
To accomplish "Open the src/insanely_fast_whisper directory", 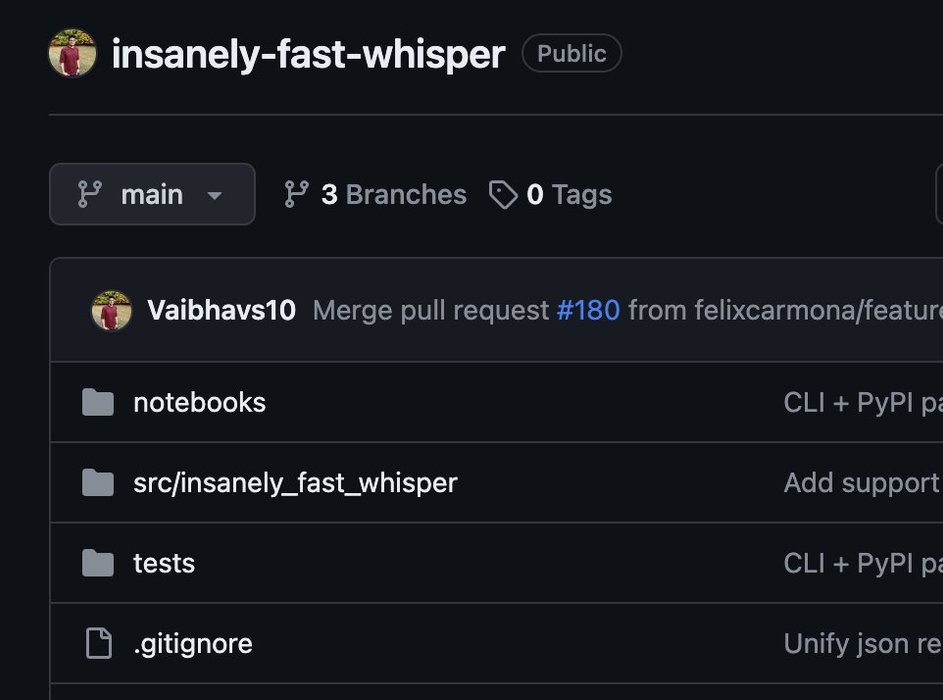I will point(295,483).
